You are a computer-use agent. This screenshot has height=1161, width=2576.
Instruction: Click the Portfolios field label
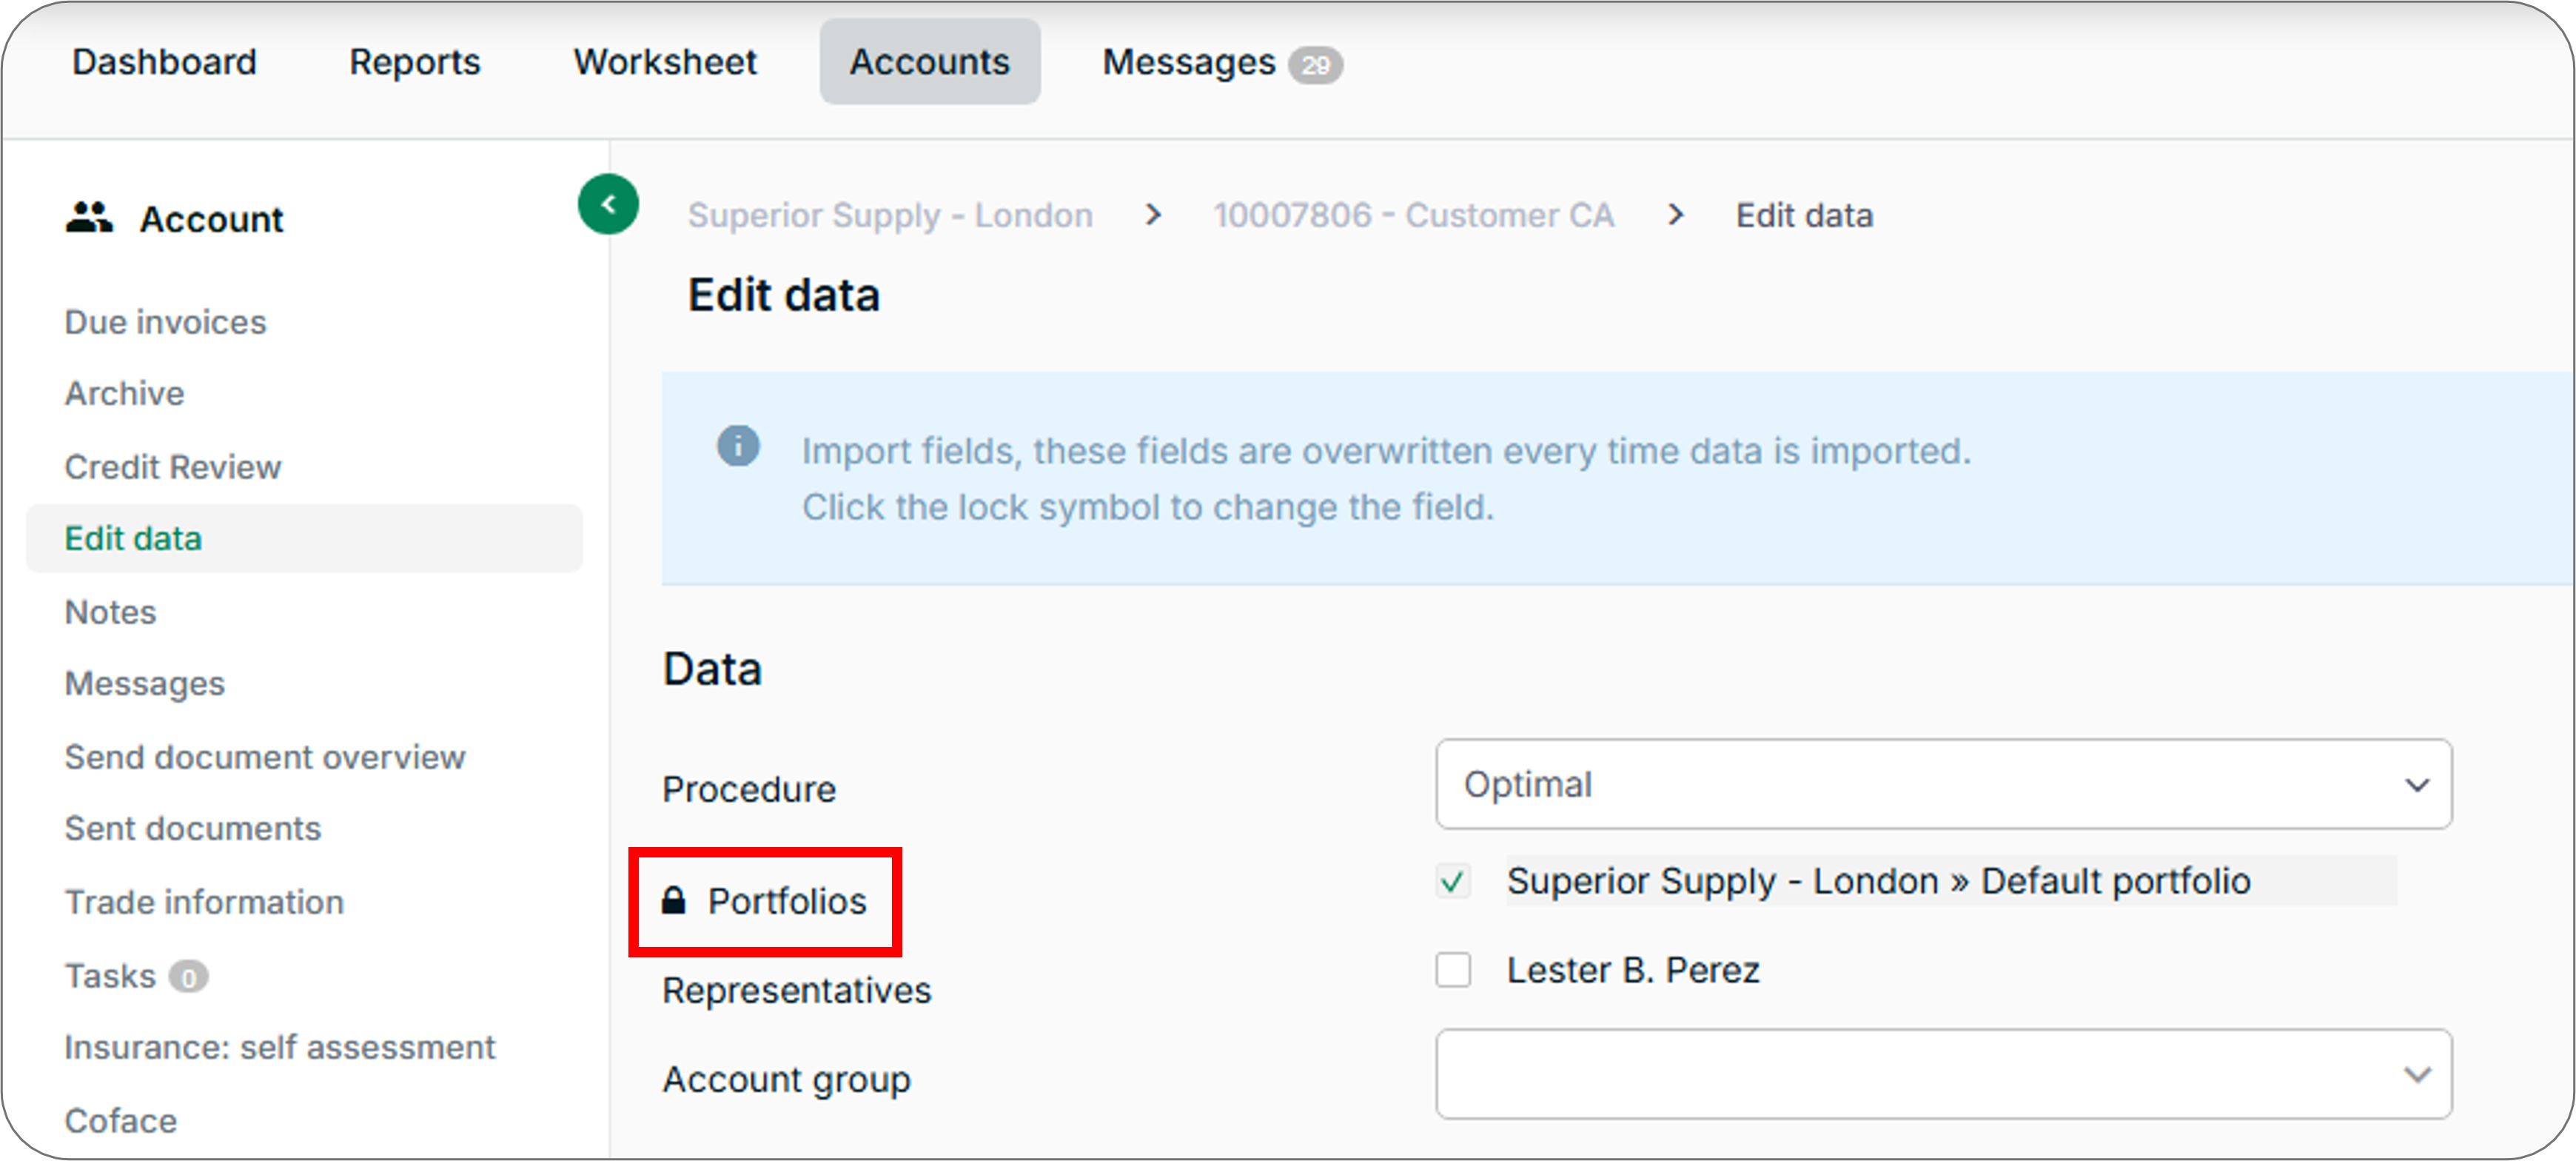coord(787,901)
